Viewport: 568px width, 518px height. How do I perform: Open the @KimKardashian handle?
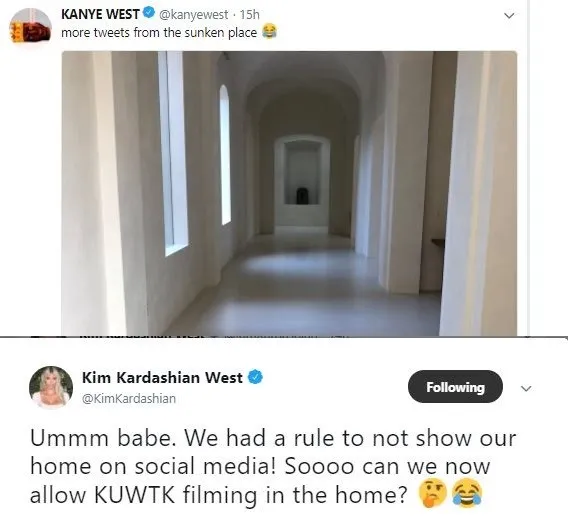tap(129, 398)
